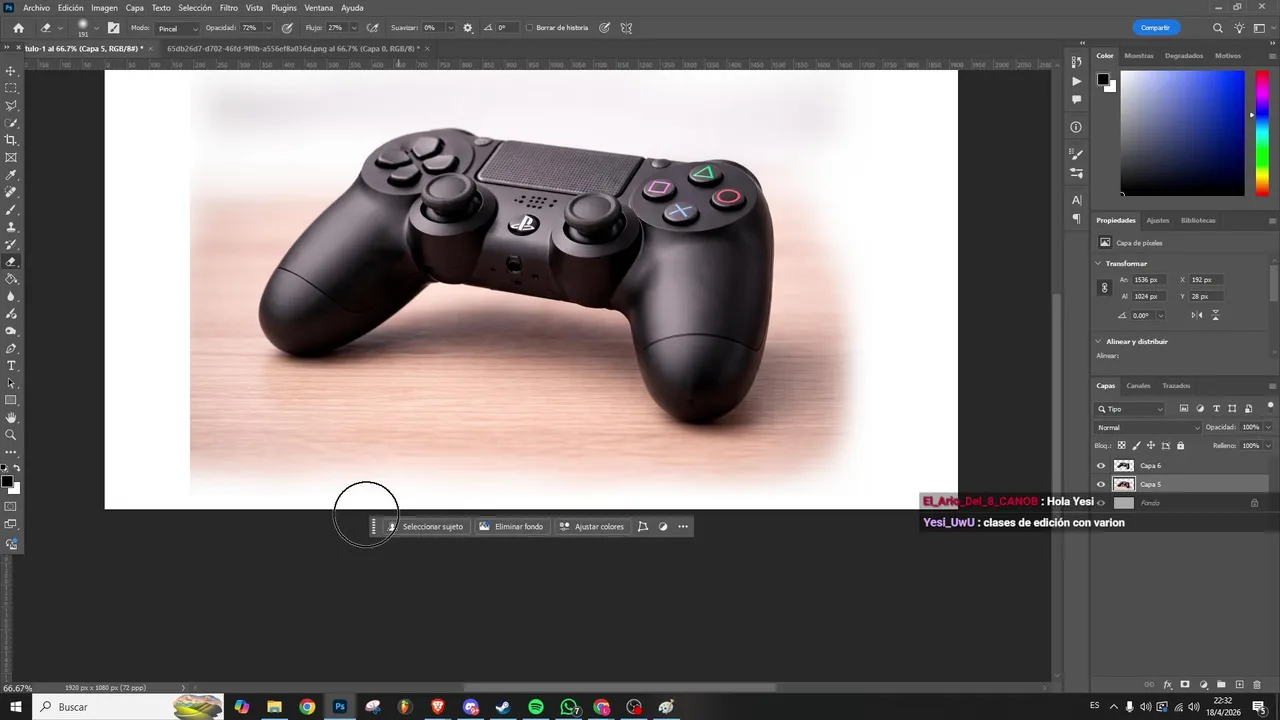Open the Modo Pincel dropdown
Screen dimensions: 1280x720
coord(178,28)
